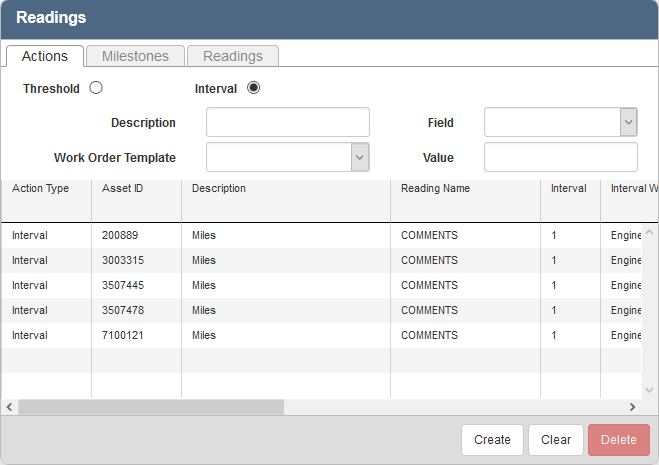659x465 pixels.
Task: Expand the Work Order Template dropdown
Action: pos(360,157)
